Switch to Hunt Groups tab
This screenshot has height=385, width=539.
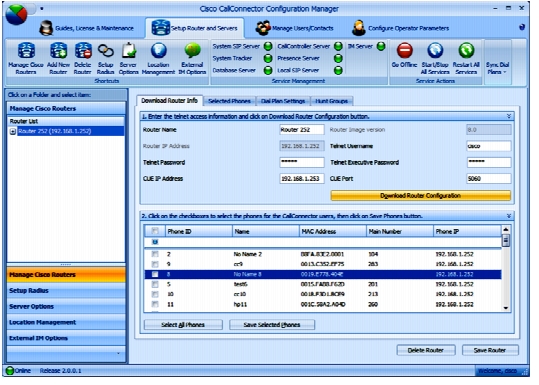click(331, 101)
